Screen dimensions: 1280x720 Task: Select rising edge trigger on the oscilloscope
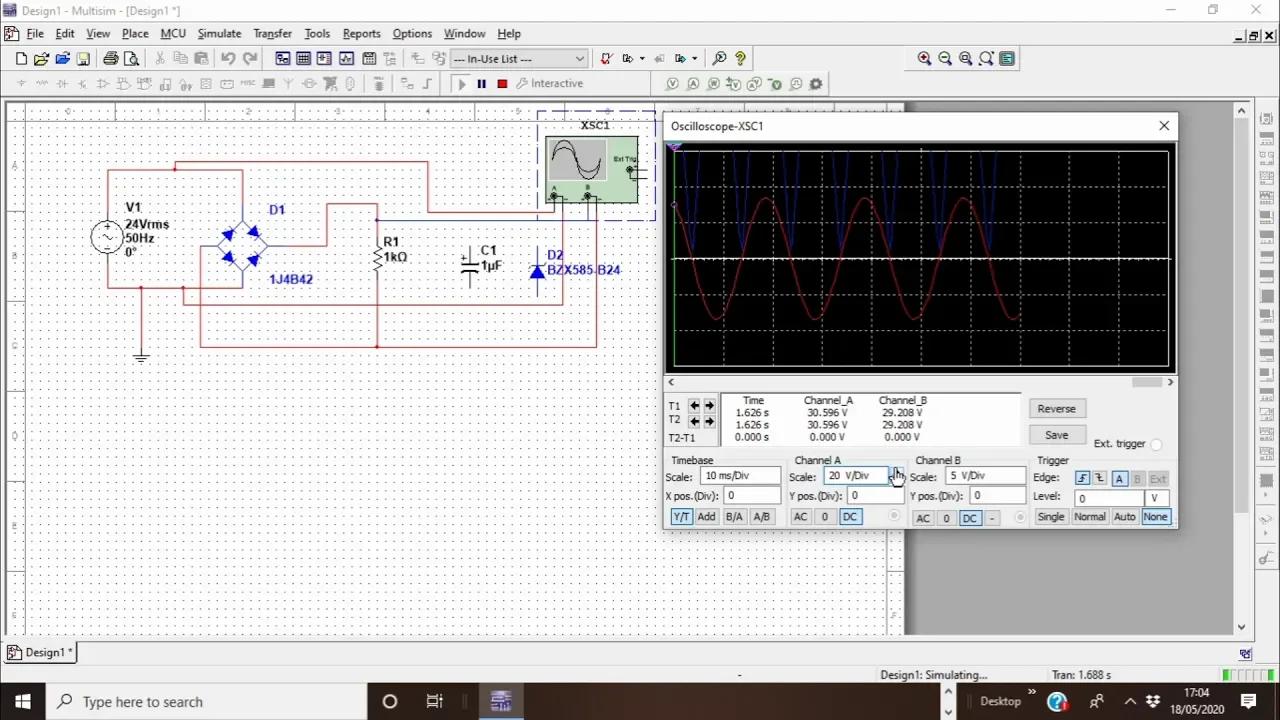point(1082,478)
